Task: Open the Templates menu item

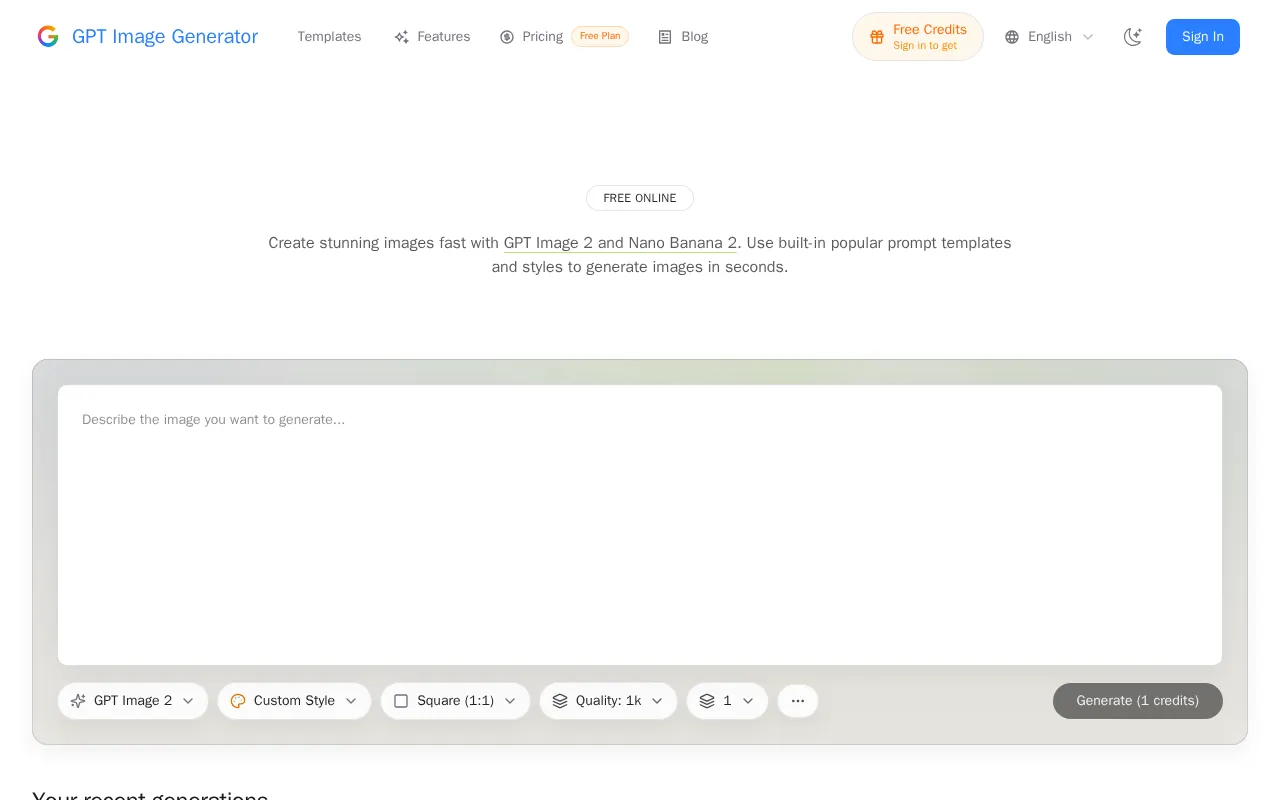Action: point(329,37)
